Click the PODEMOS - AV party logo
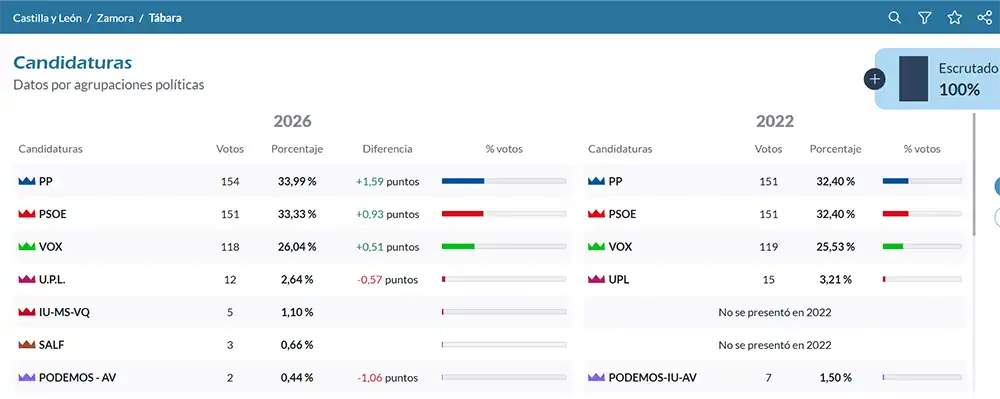This screenshot has width=1000, height=399. click(x=26, y=378)
